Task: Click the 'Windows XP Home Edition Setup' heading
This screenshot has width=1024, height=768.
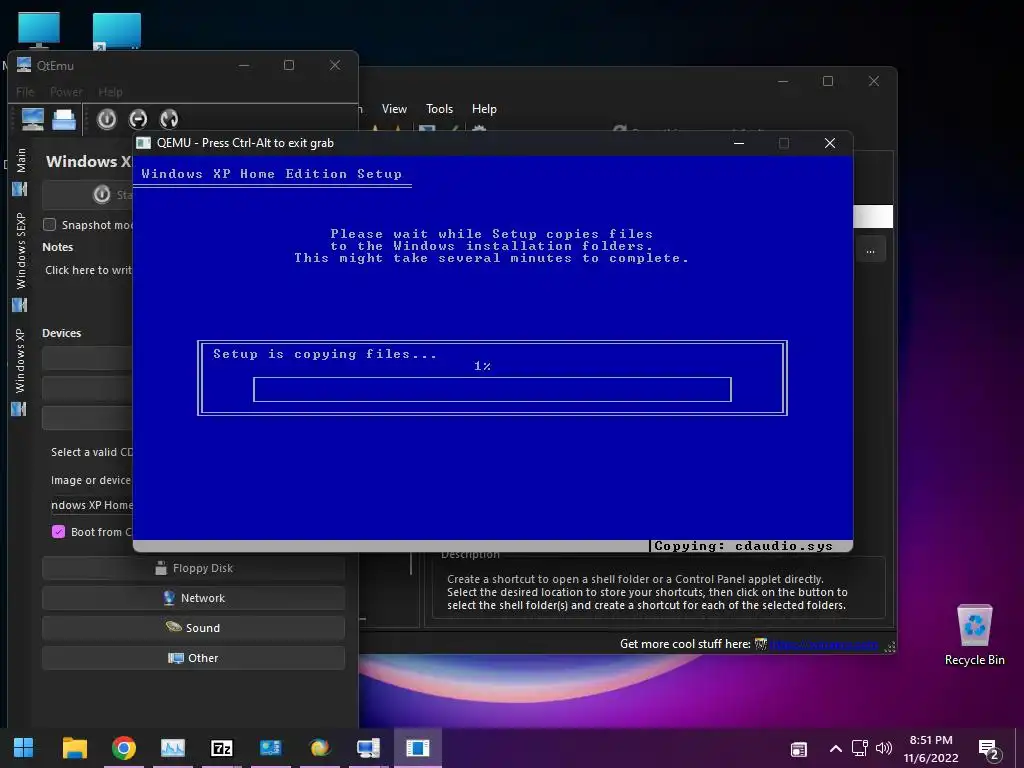Action: [x=272, y=174]
